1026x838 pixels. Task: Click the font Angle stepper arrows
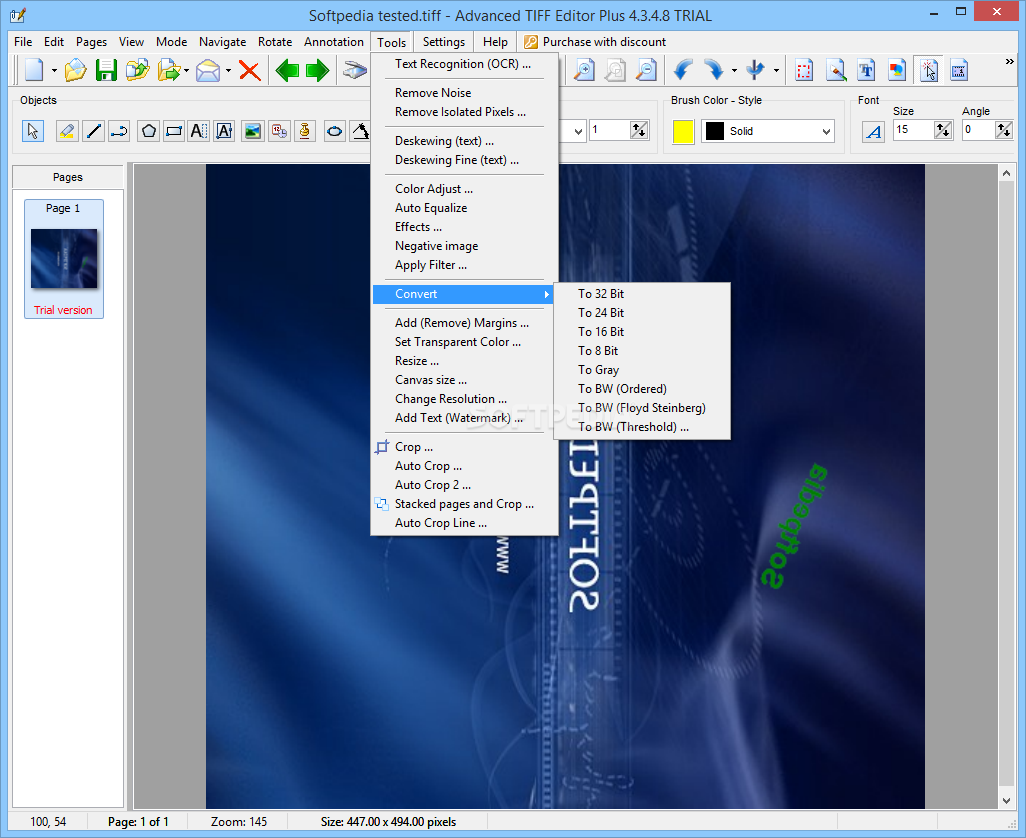[x=1004, y=130]
